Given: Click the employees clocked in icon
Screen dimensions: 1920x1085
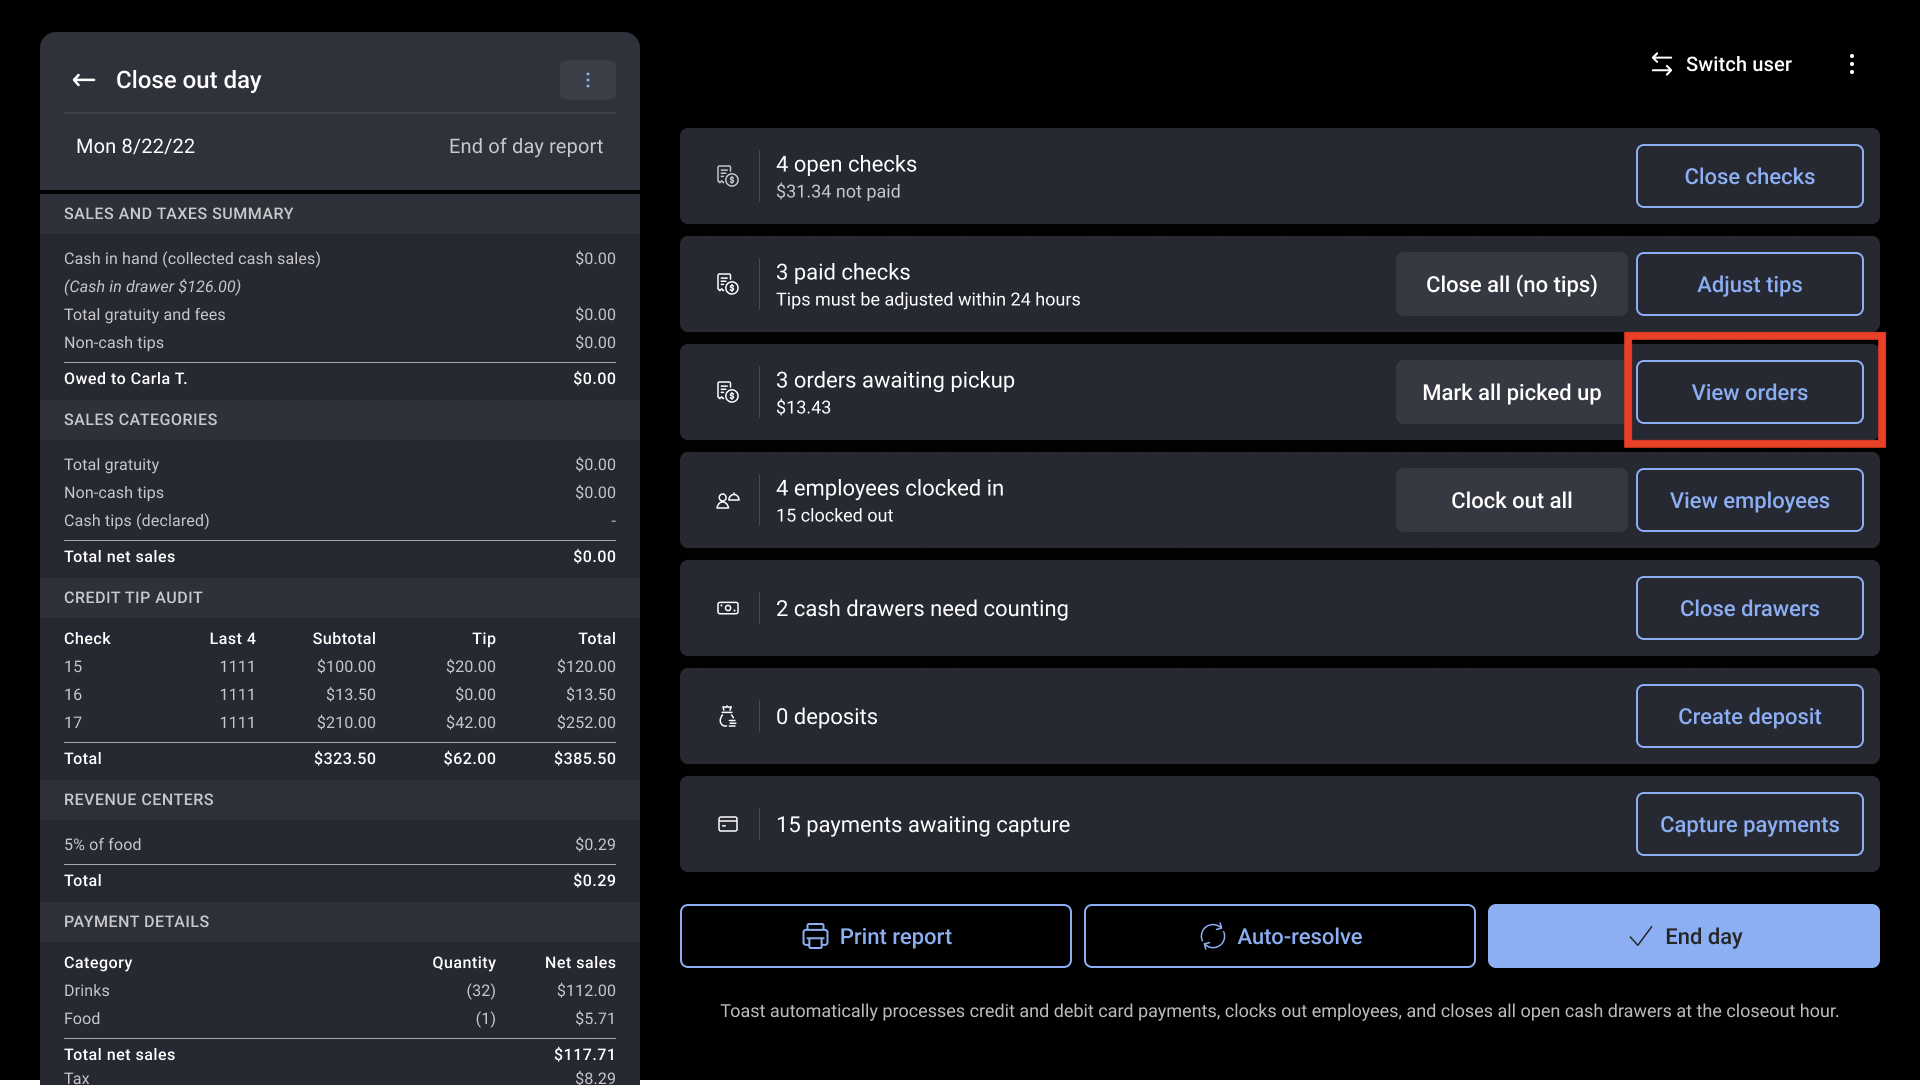Looking at the screenshot, I should [729, 498].
